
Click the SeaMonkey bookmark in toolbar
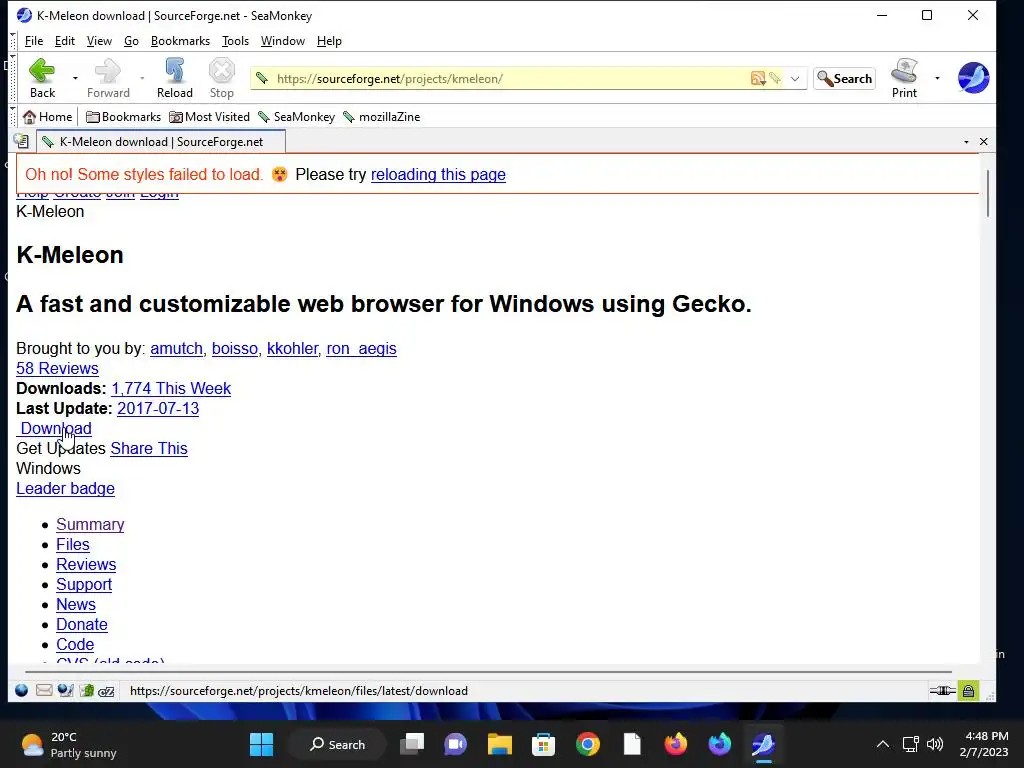click(x=296, y=117)
